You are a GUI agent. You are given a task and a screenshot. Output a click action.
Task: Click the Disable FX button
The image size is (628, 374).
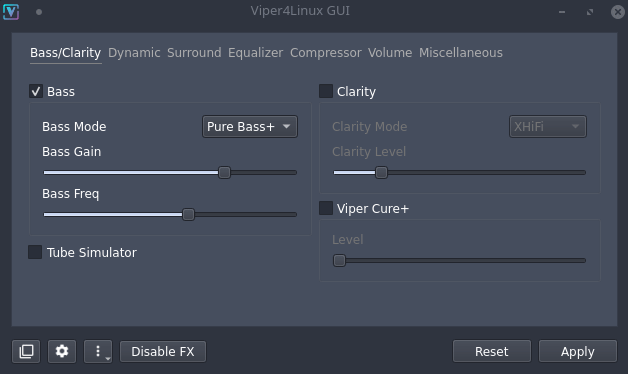click(x=163, y=352)
